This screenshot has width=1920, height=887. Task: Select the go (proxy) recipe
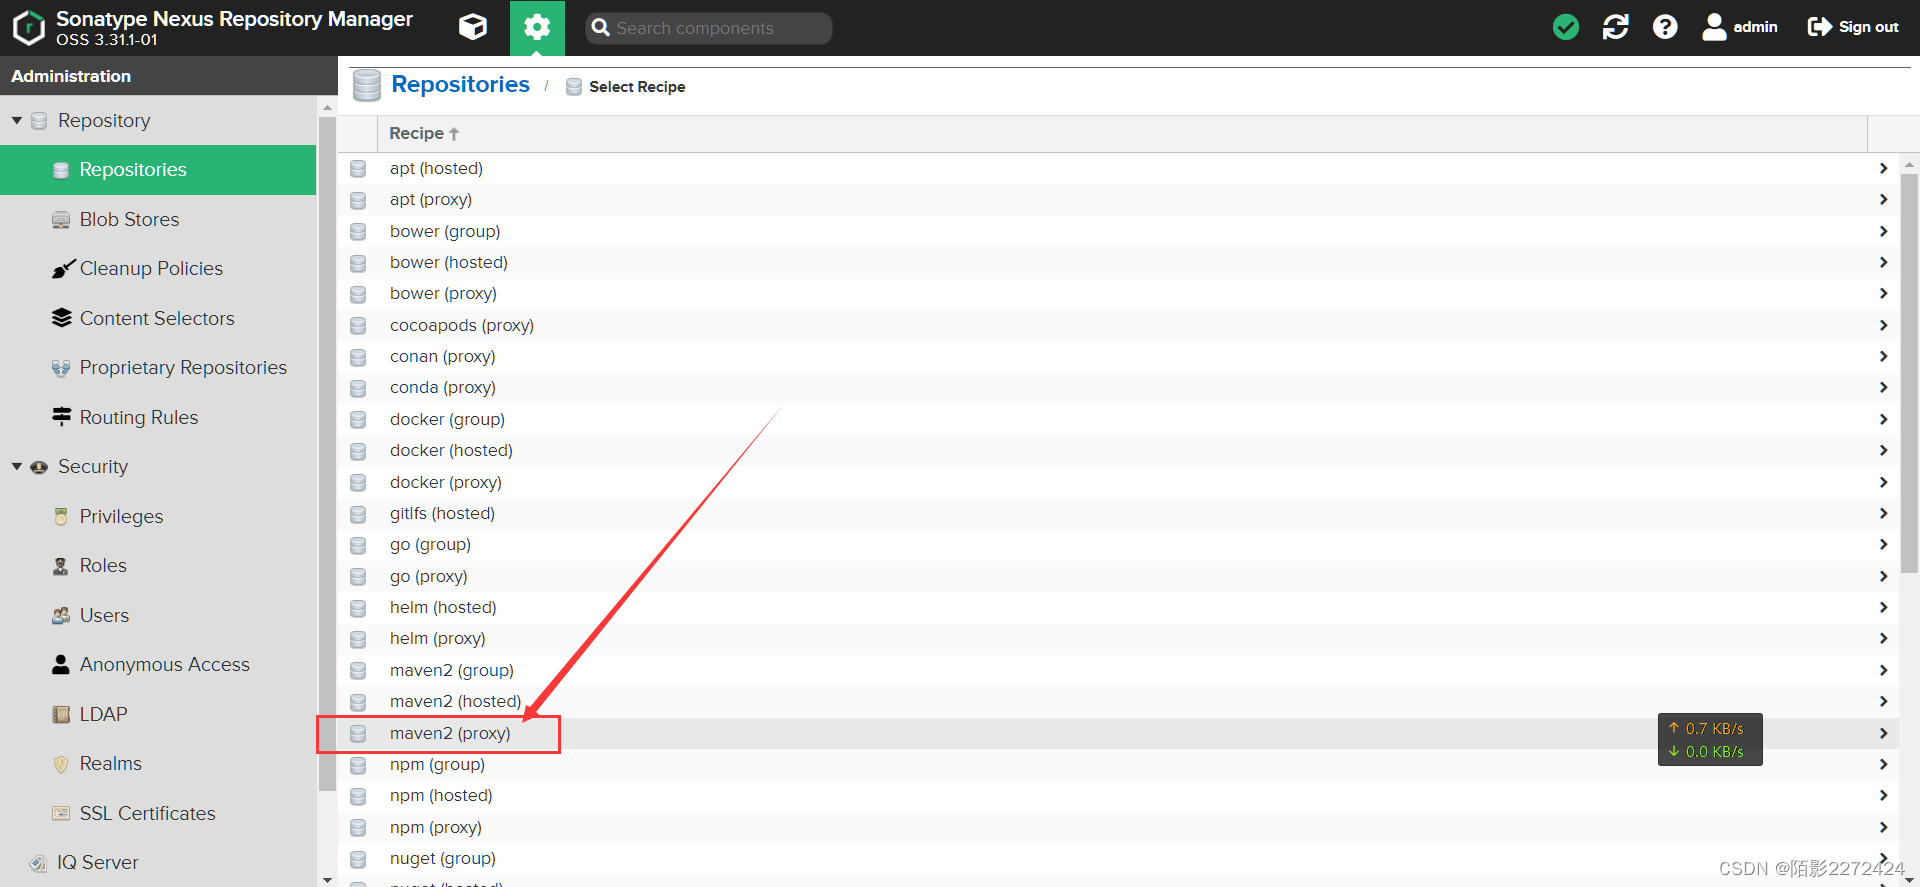[x=1118, y=576]
